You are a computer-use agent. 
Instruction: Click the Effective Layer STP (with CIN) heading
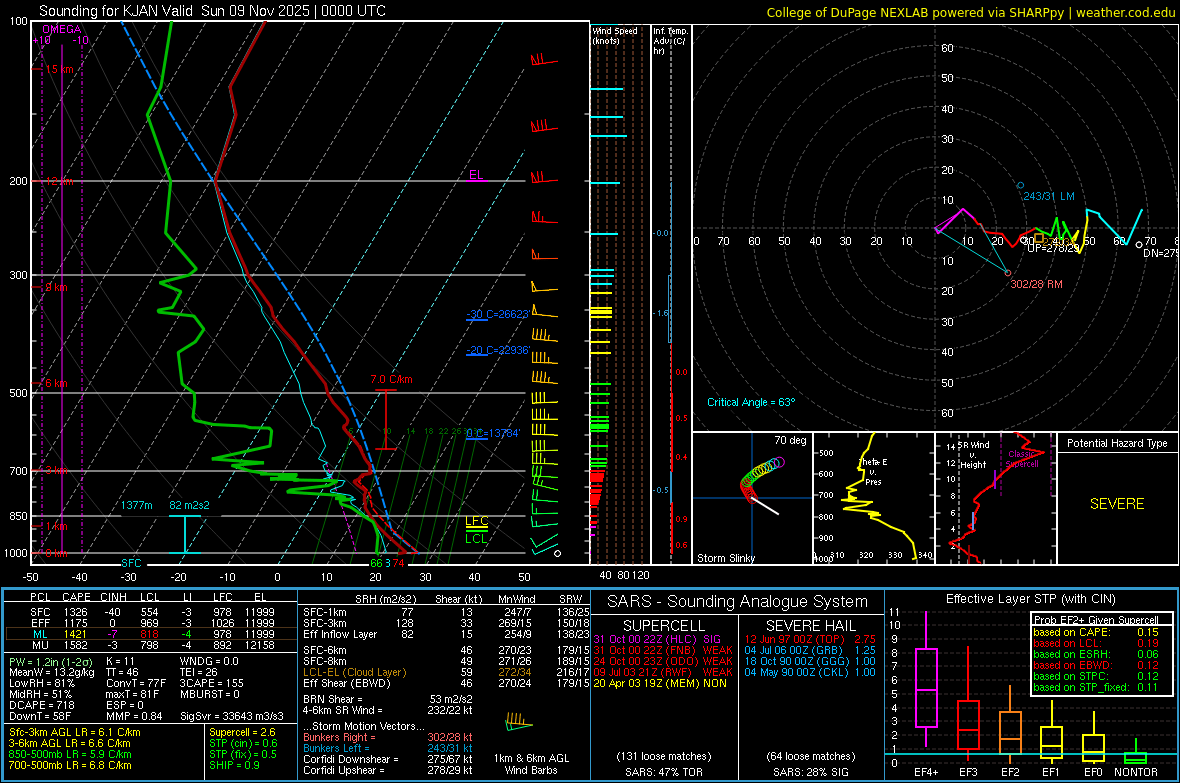coord(1031,599)
